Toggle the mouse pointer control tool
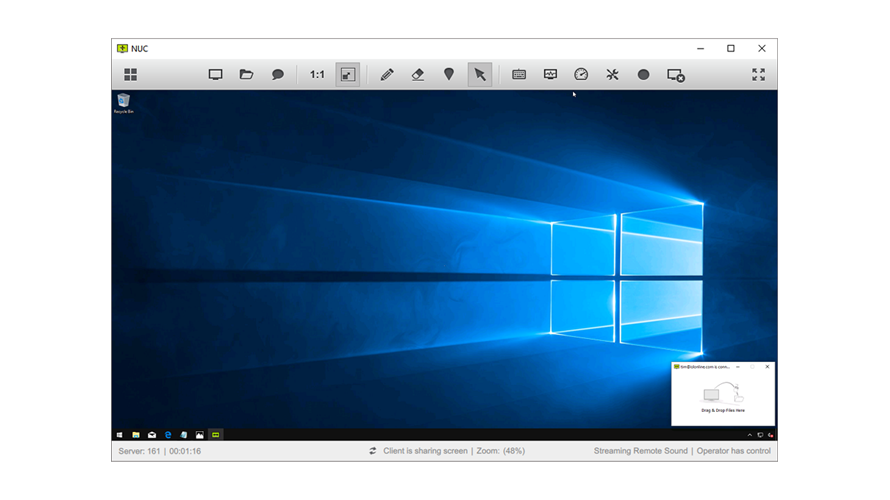Image resolution: width=890 pixels, height=500 pixels. (x=480, y=75)
